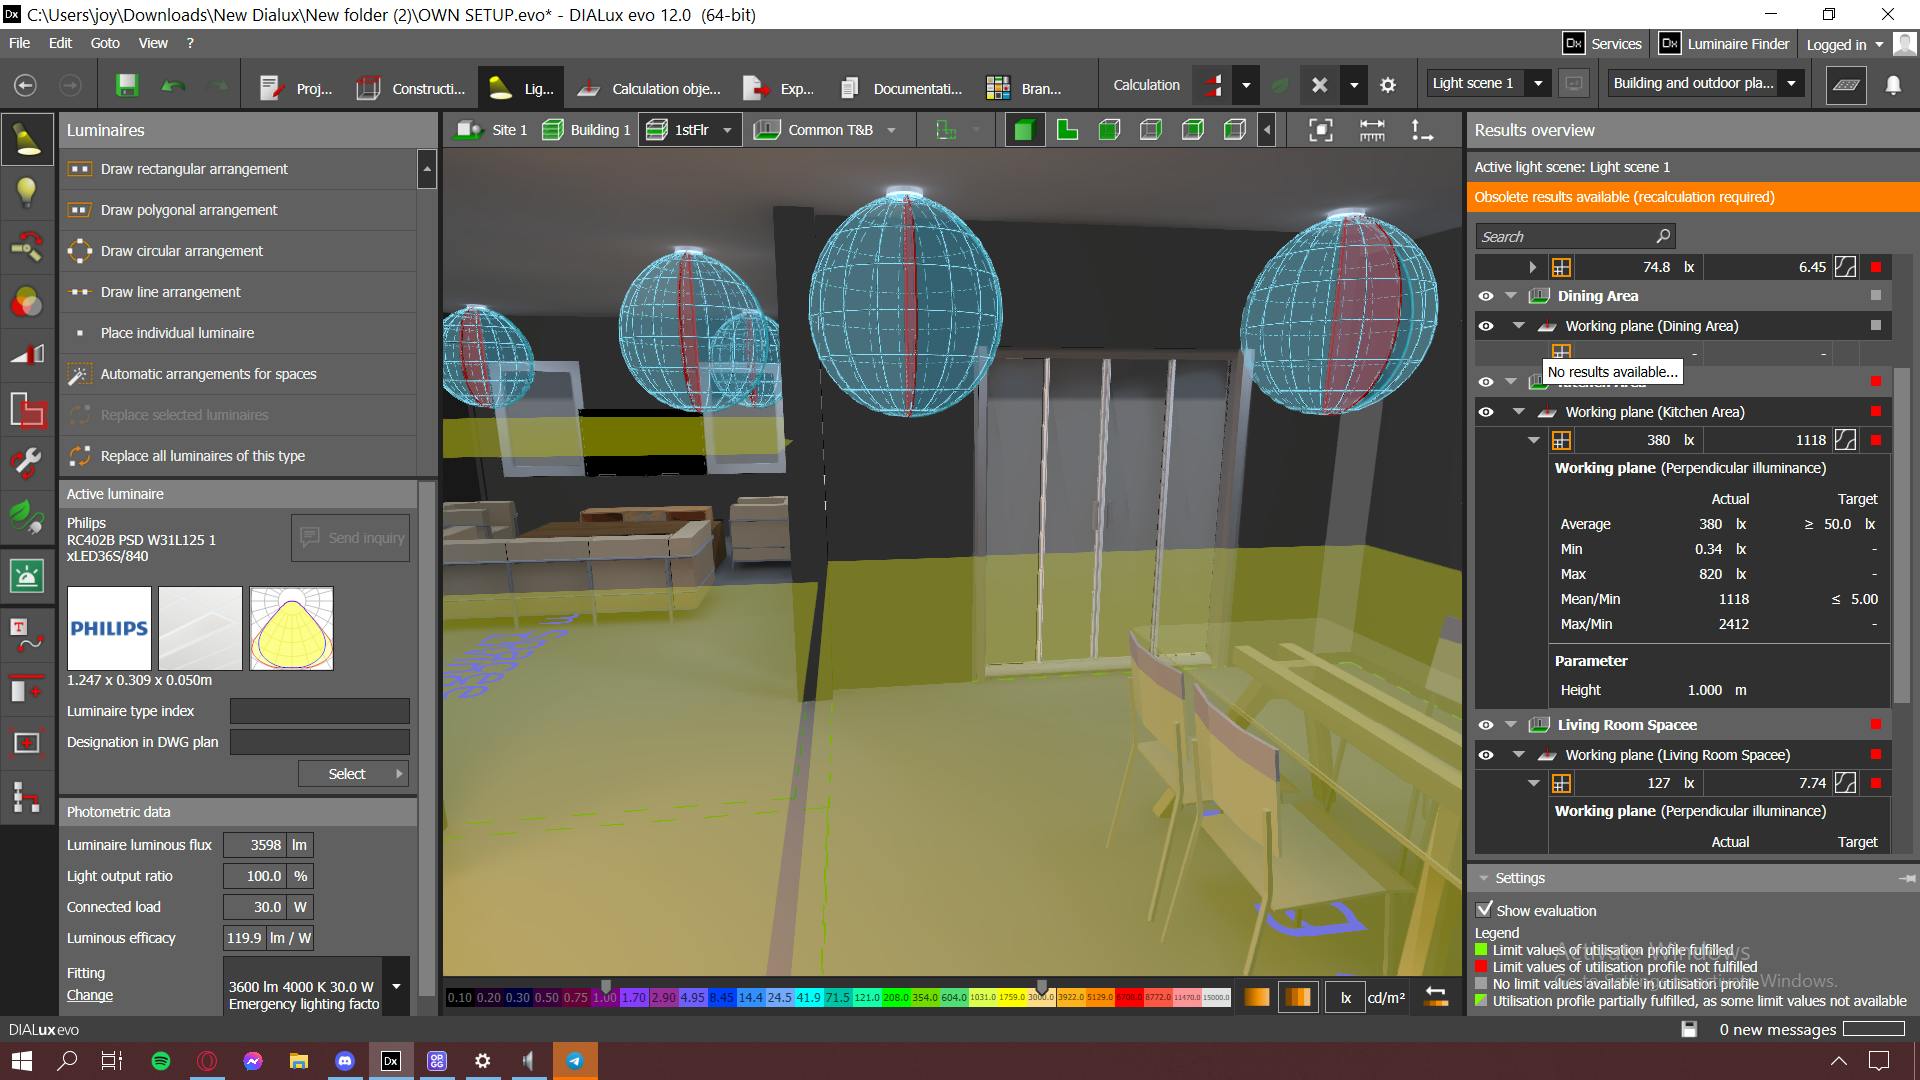The width and height of the screenshot is (1920, 1080).
Task: Open the Light scene 1 dropdown
Action: [1538, 84]
